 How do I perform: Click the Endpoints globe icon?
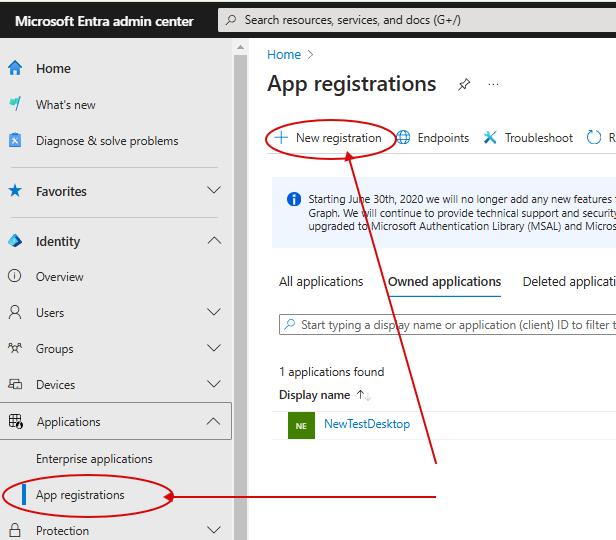[x=403, y=137]
